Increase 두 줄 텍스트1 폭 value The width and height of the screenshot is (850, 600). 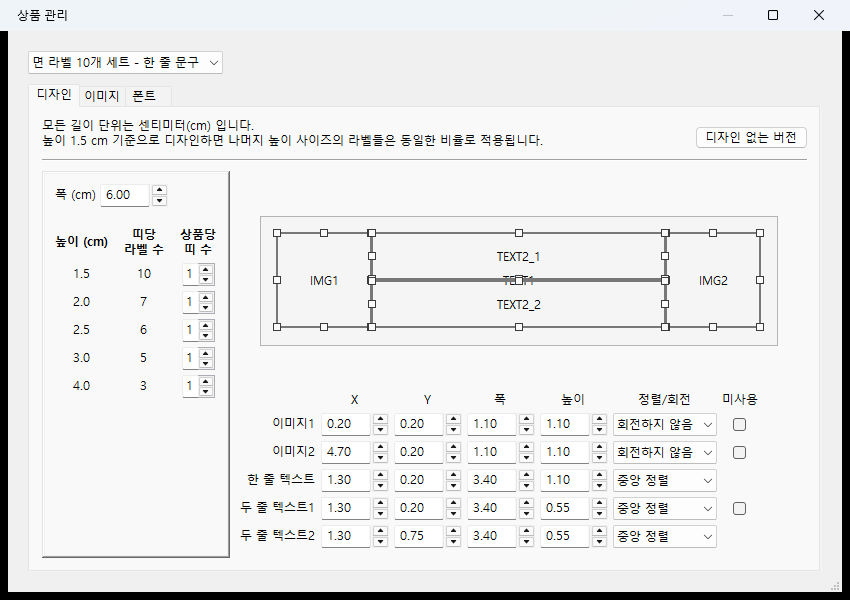[x=526, y=504]
